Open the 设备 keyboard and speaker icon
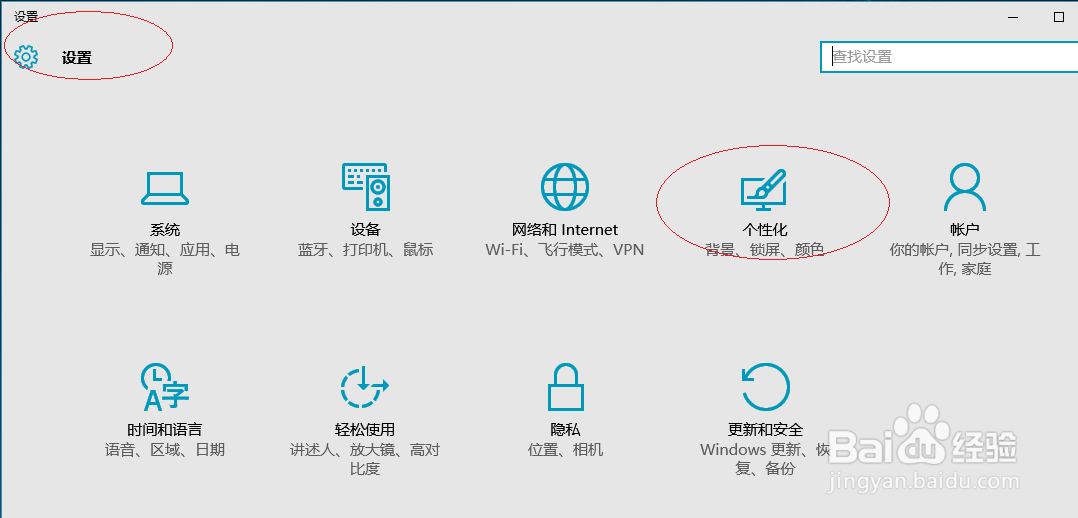1078x518 pixels. (365, 186)
